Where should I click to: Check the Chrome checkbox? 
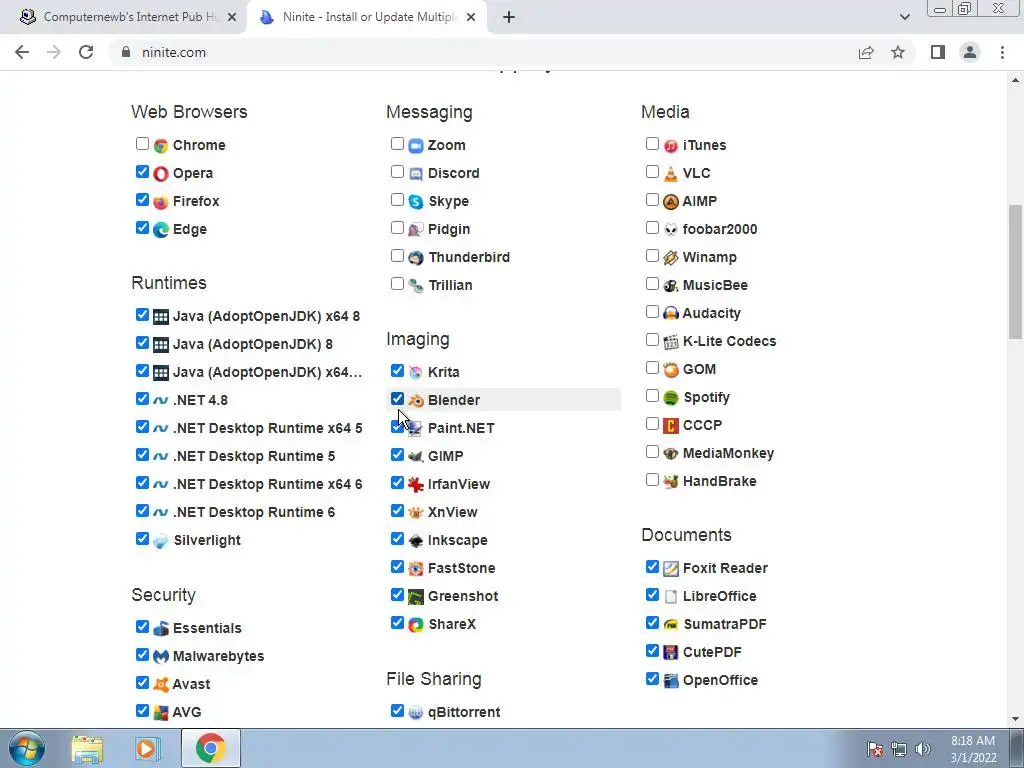click(x=142, y=144)
